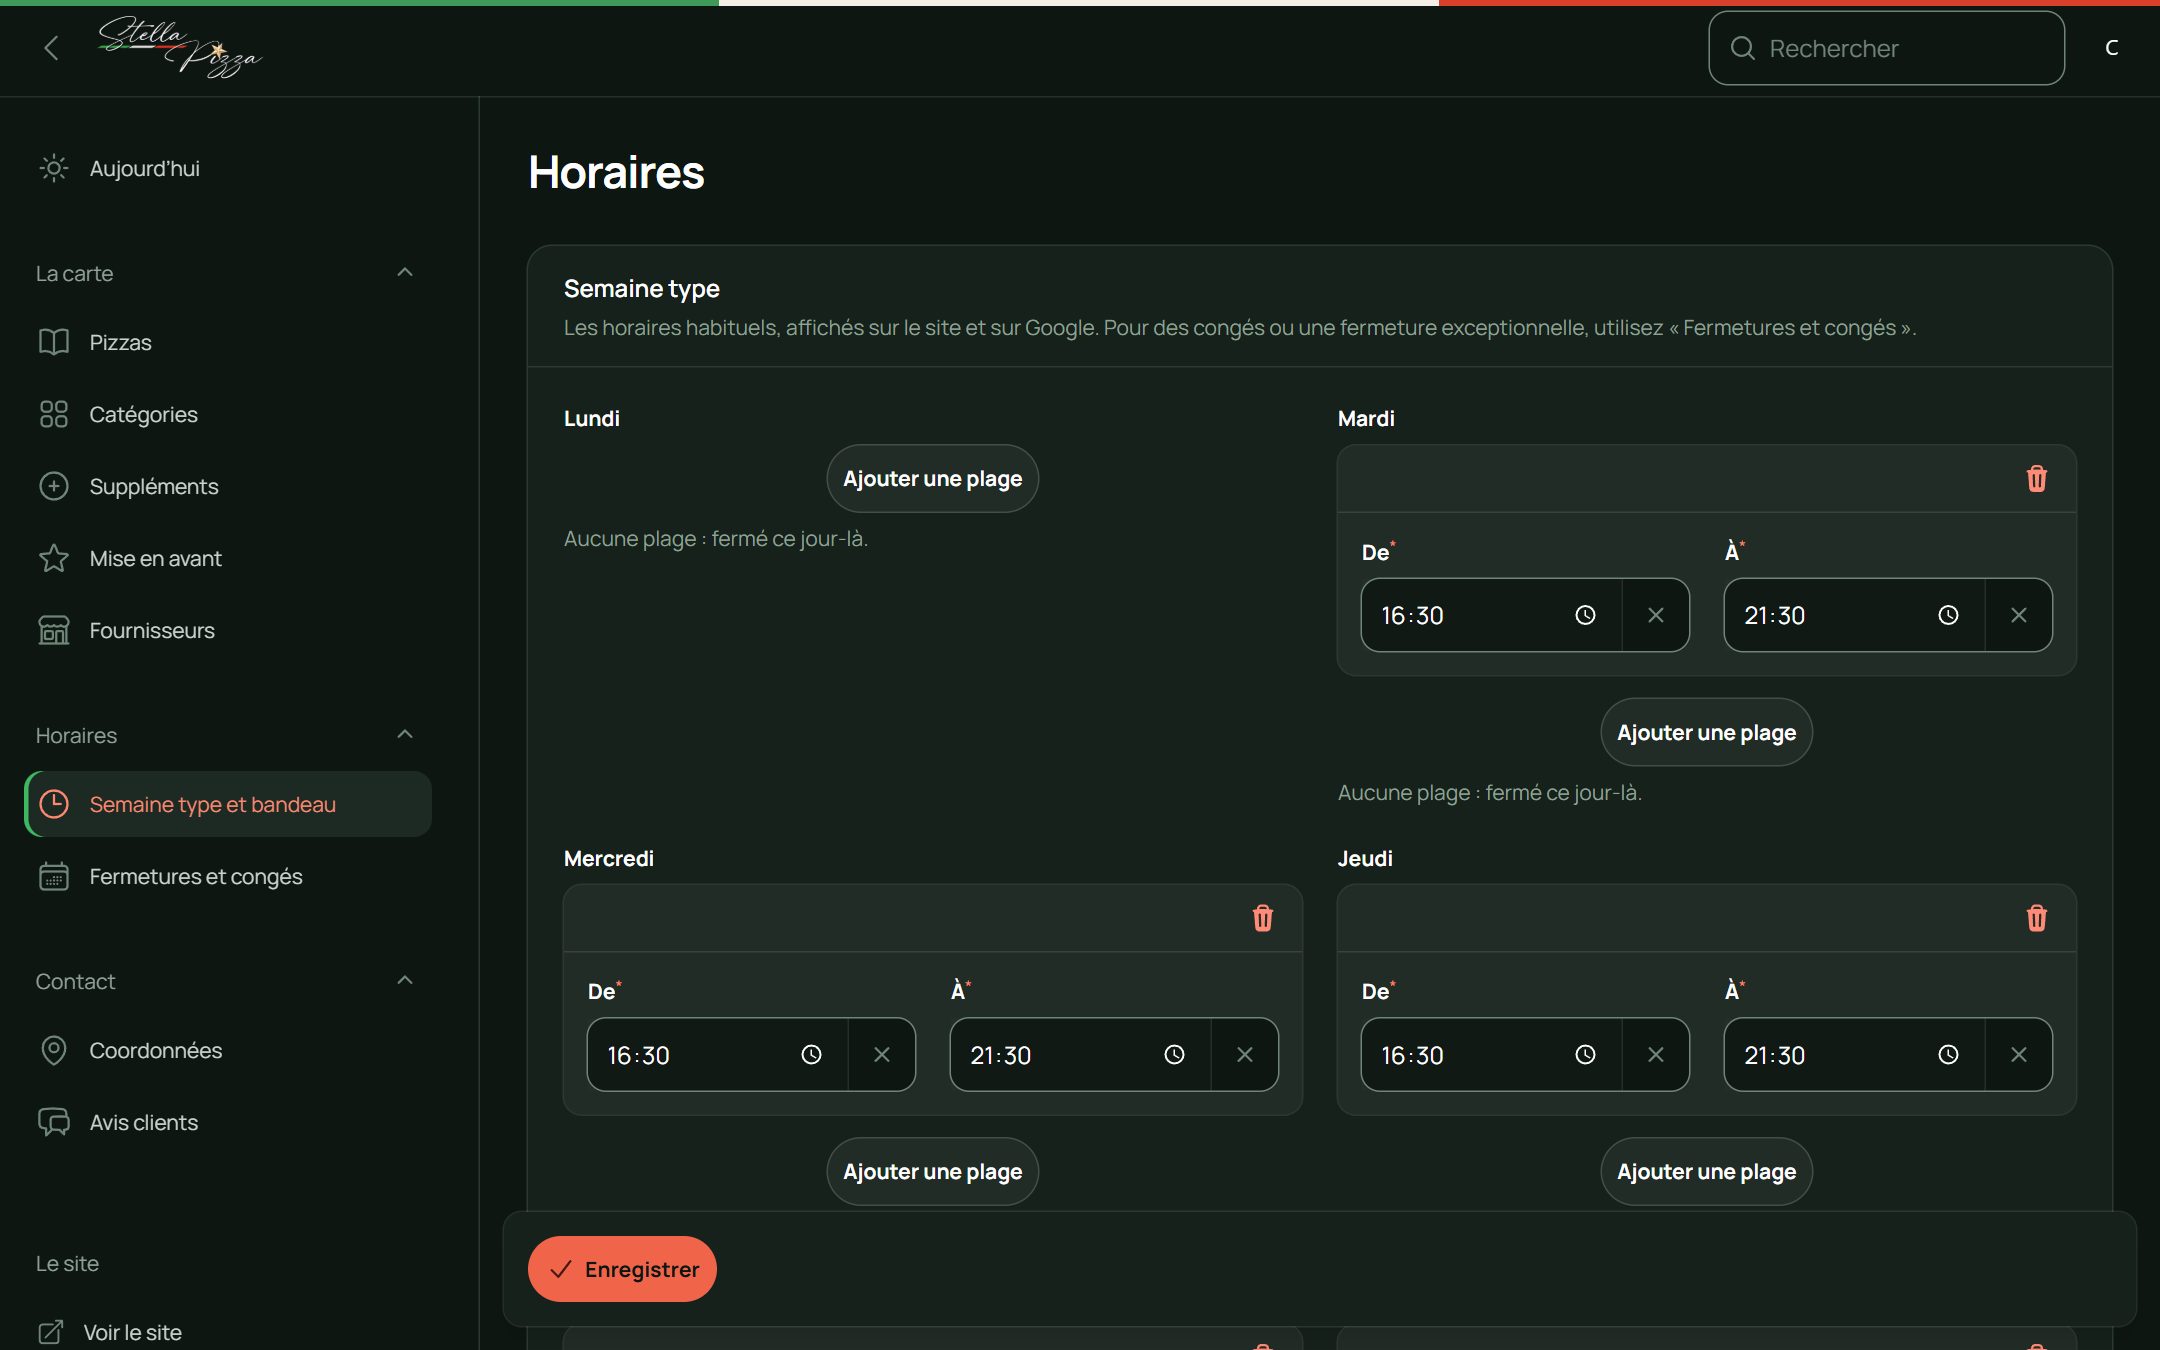This screenshot has width=2160, height=1350.
Task: Collapse the Horaires sidebar section
Action: 404,735
